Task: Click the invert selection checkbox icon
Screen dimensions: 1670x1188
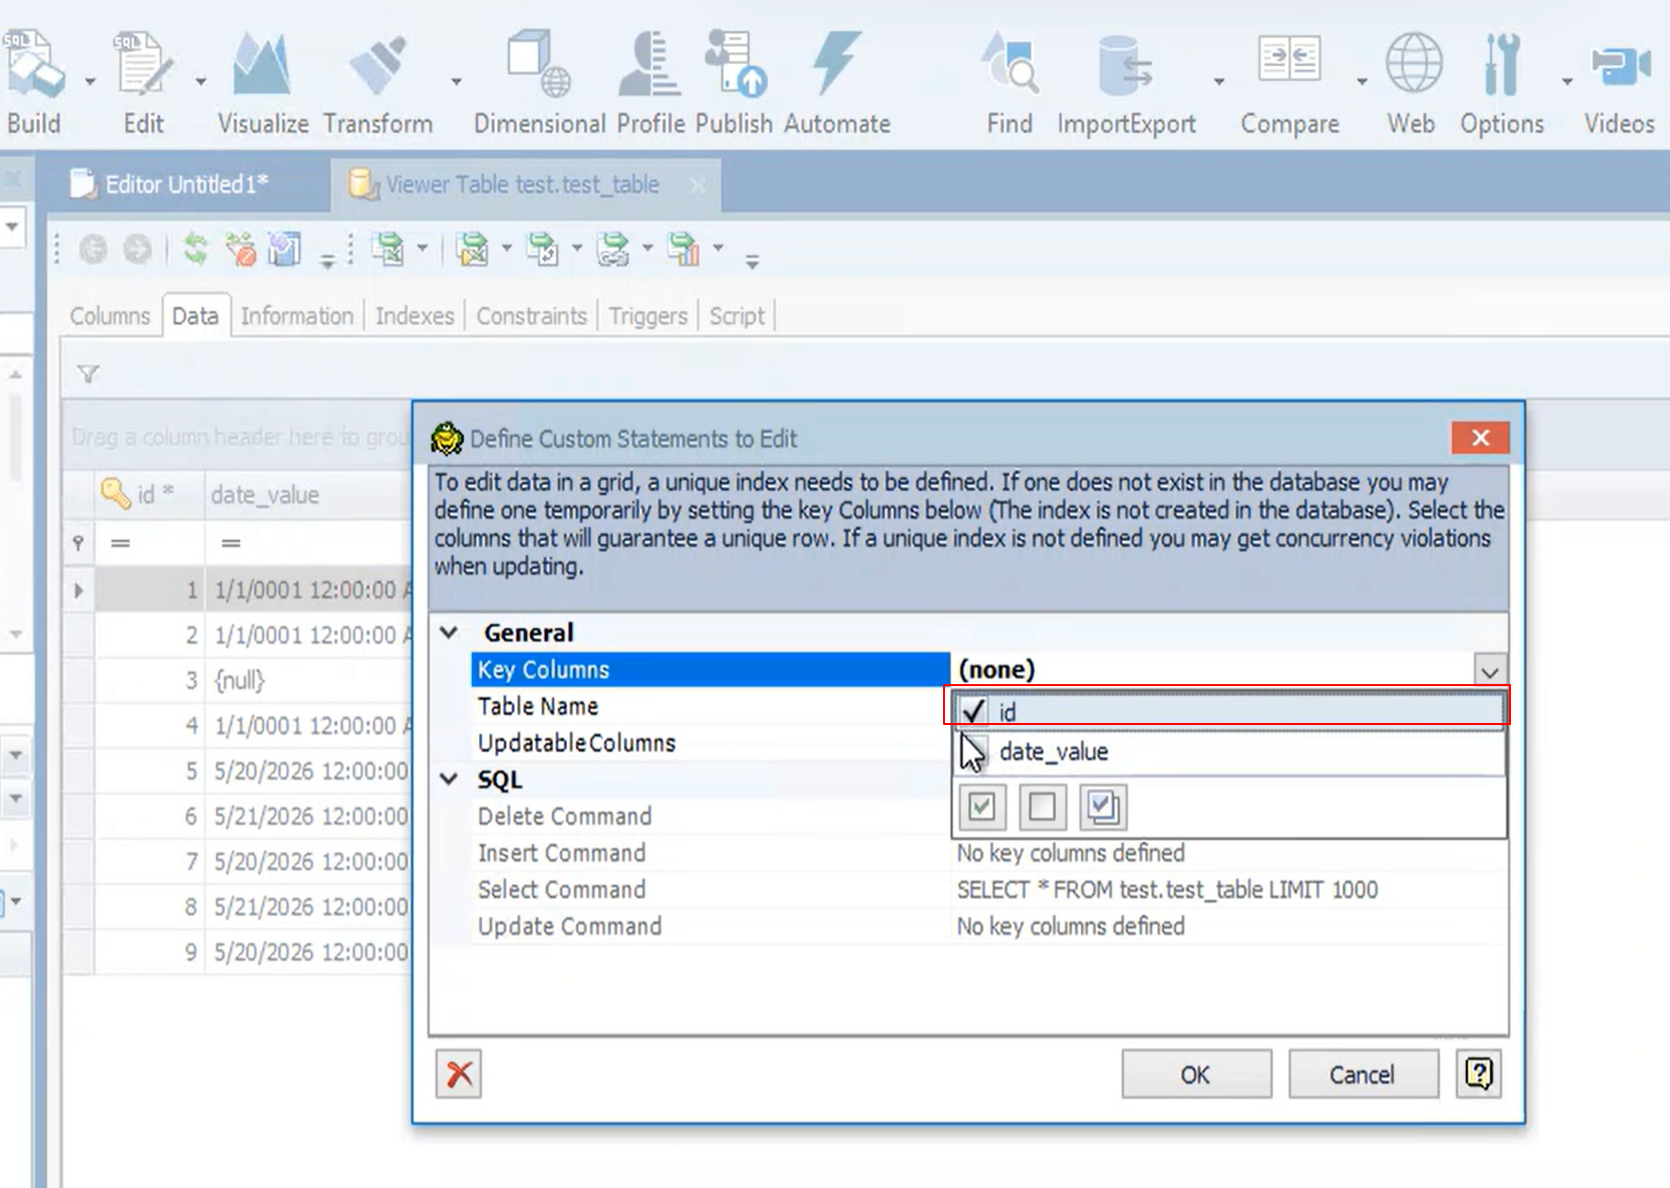Action: point(1103,807)
